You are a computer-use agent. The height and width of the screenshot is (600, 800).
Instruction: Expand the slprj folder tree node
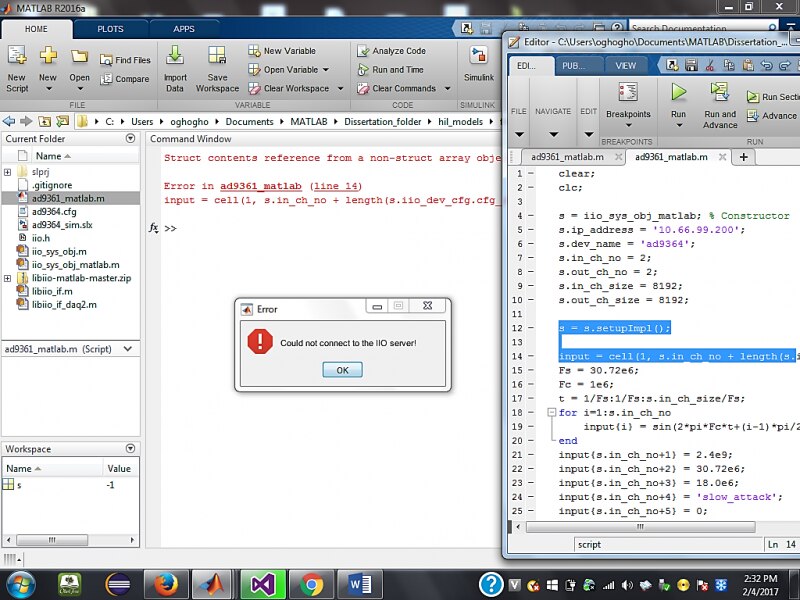click(8, 172)
